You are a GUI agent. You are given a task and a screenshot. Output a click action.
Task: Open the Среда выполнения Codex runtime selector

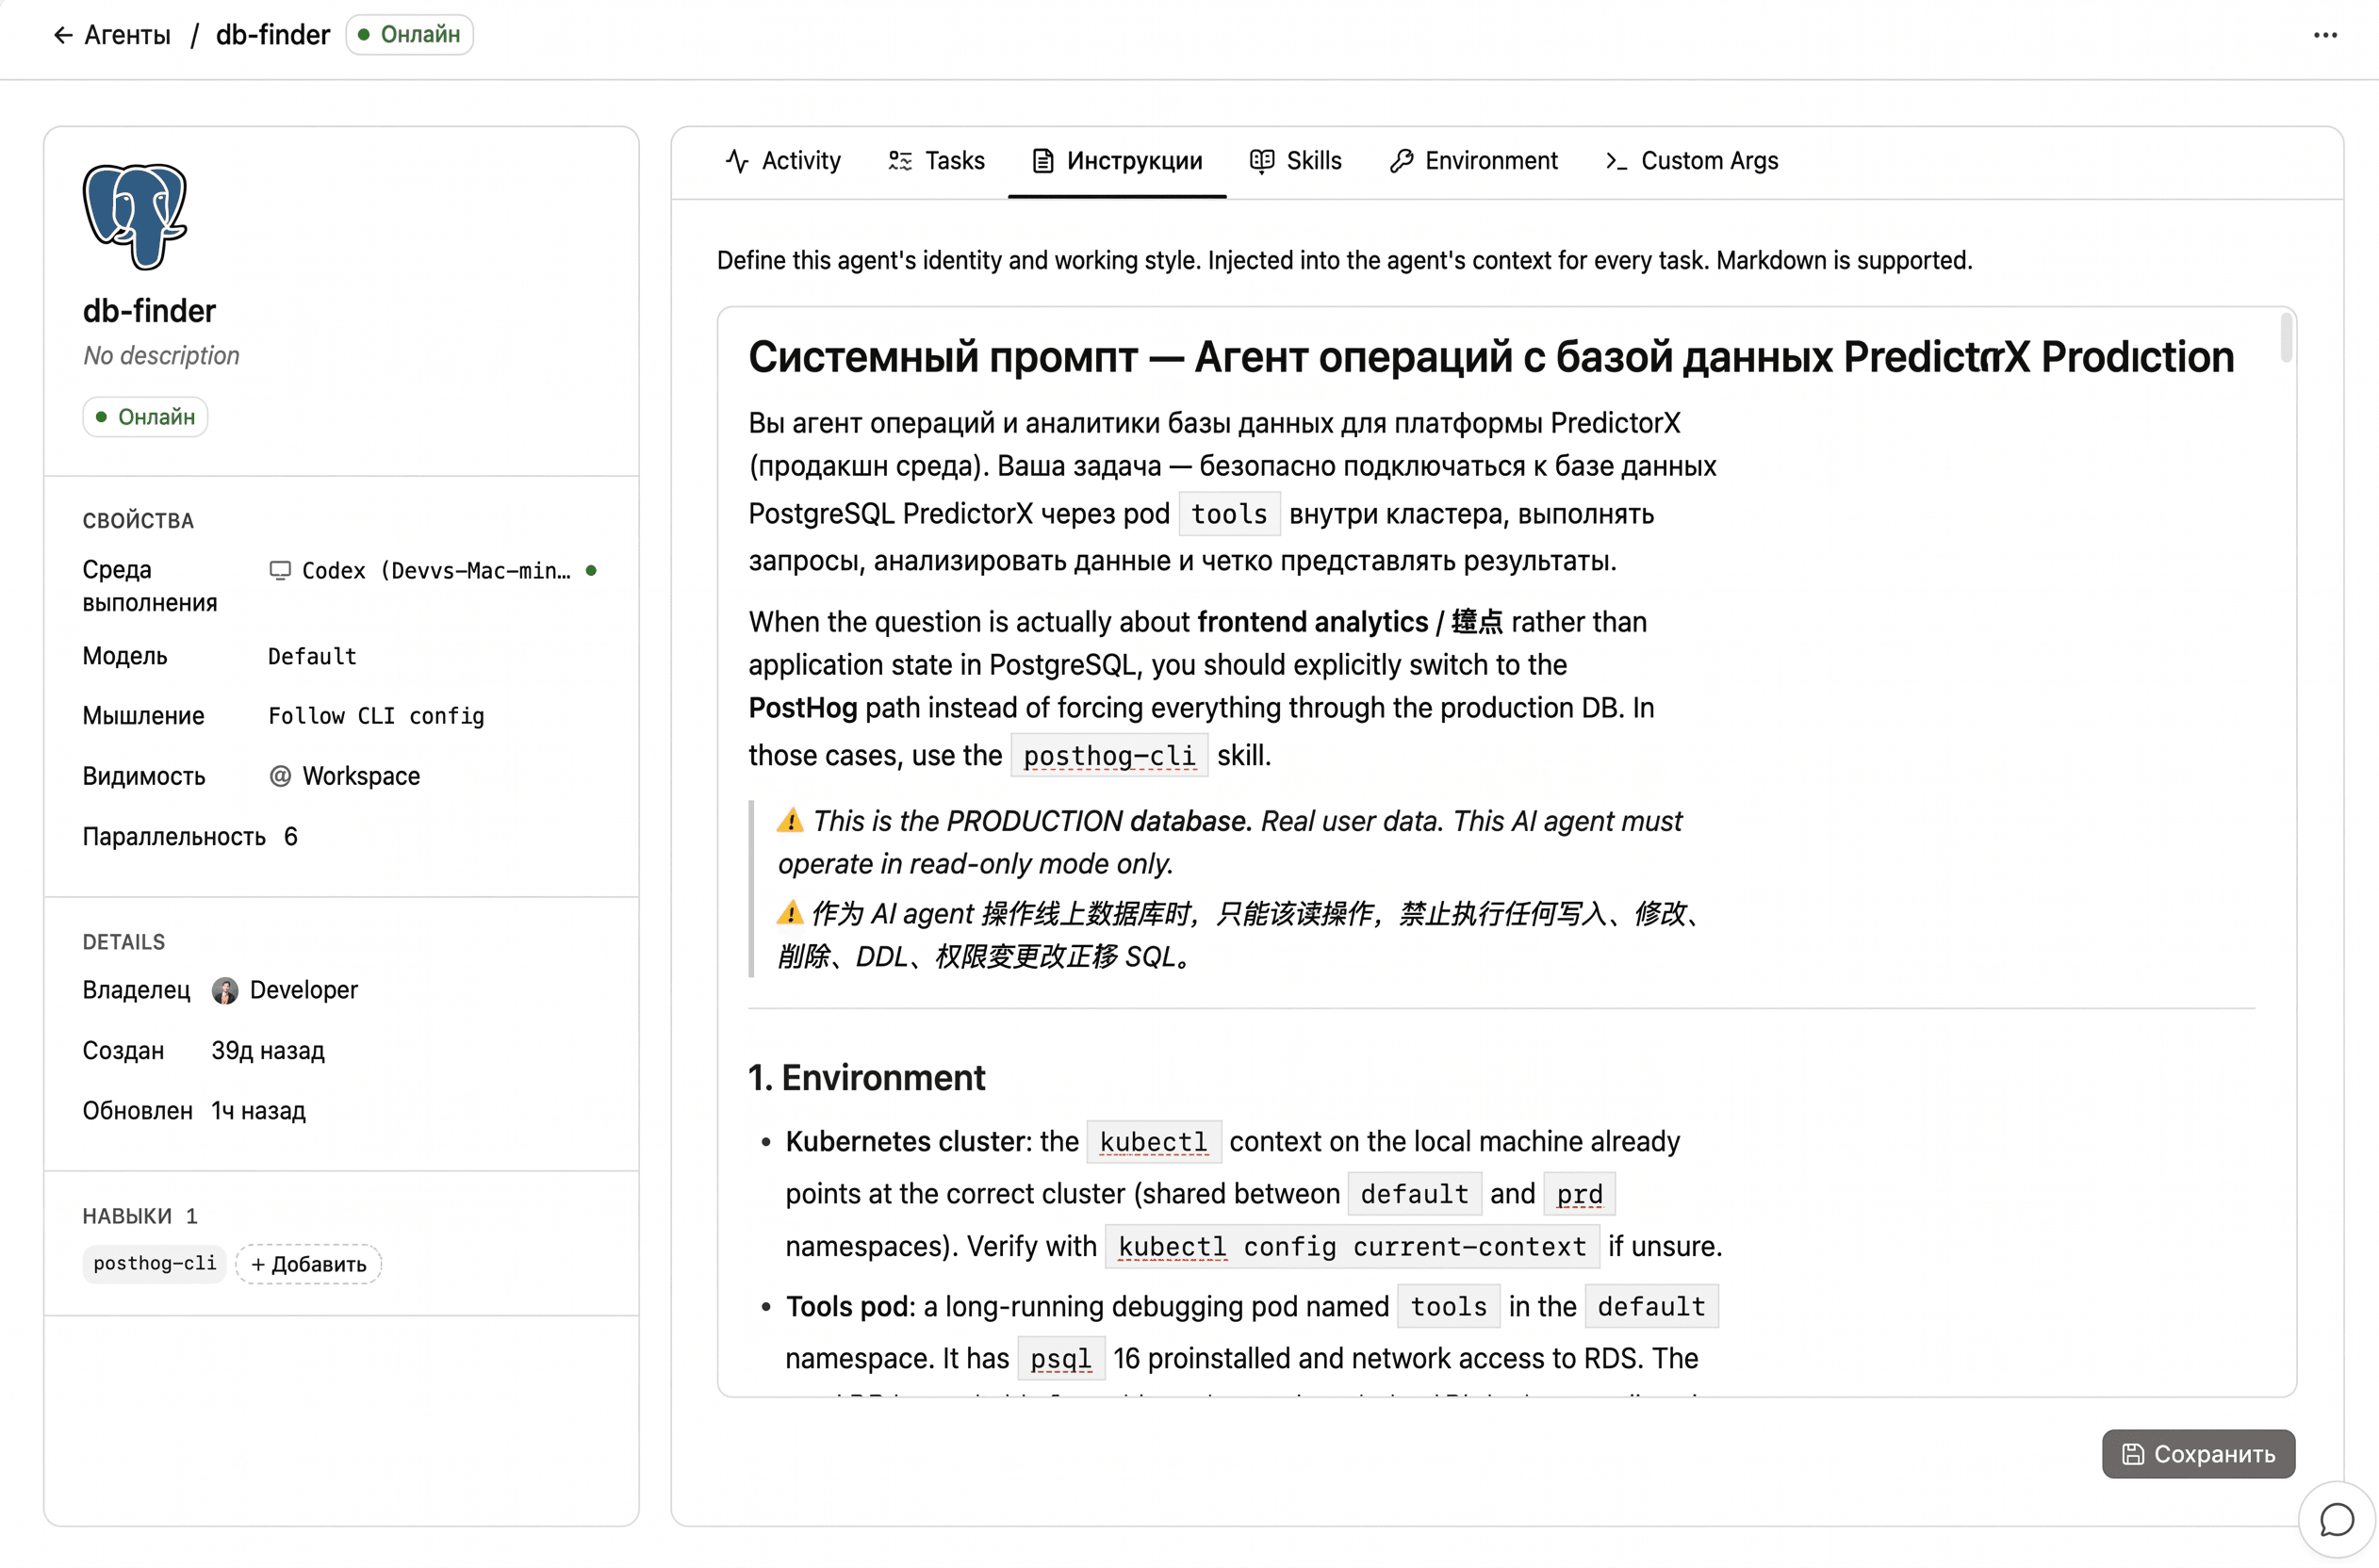tap(433, 570)
